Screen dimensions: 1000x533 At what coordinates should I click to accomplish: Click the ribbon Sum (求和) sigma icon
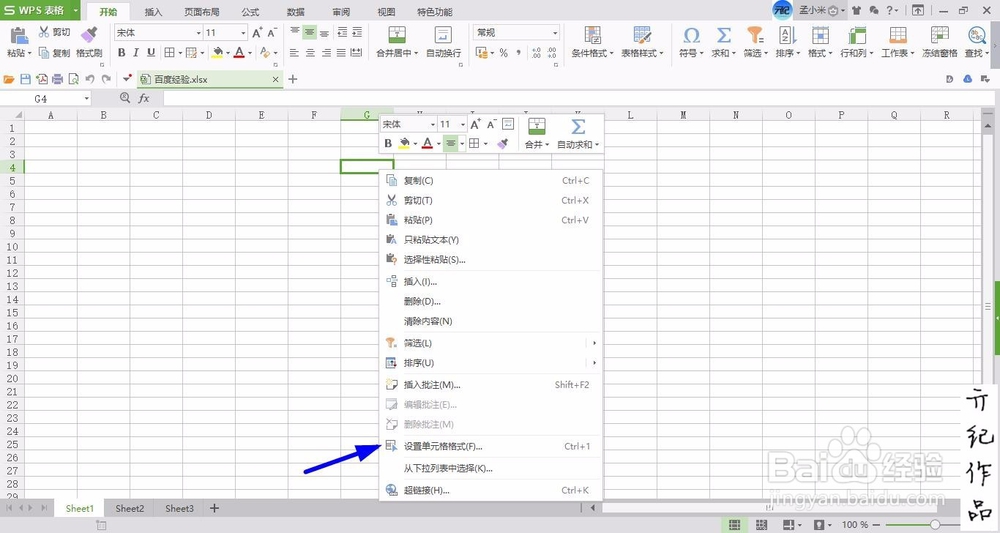724,34
